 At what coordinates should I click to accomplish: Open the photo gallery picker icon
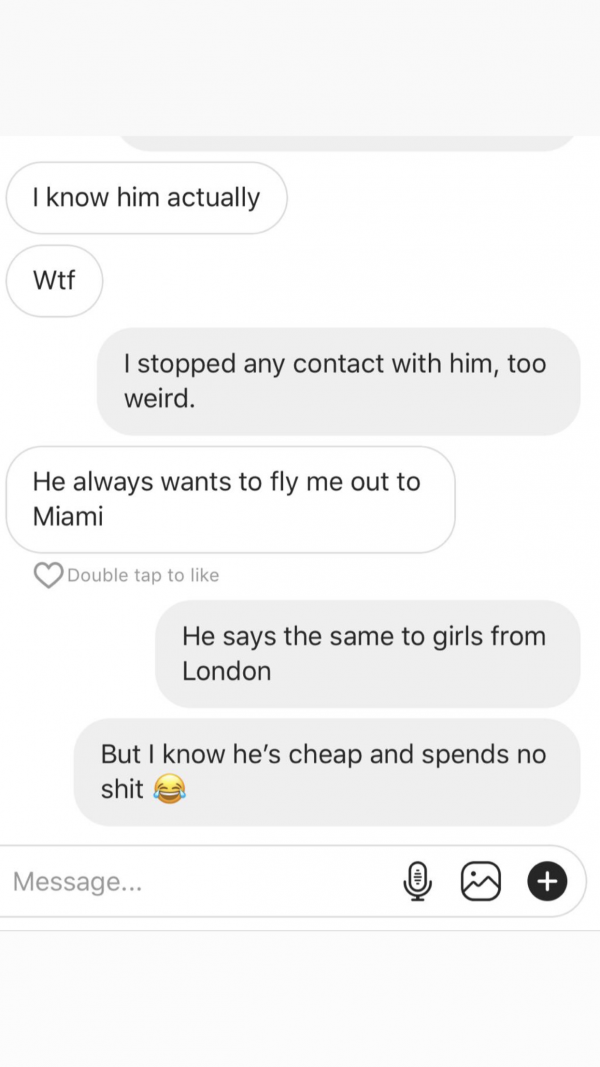[x=481, y=881]
